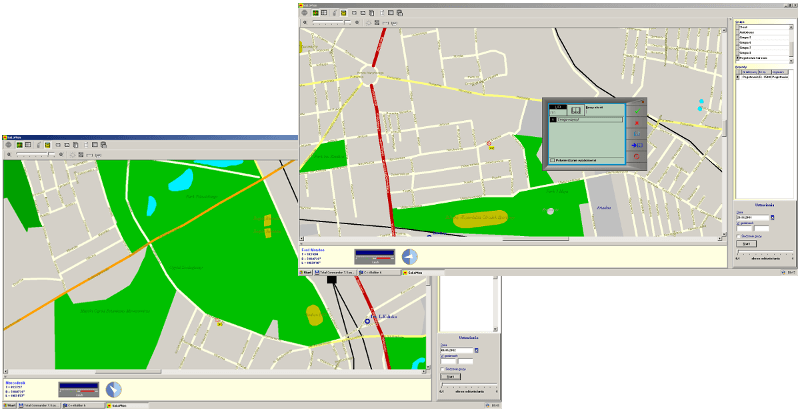
Task: Click compass icon below upper-right map
Action: point(410,257)
